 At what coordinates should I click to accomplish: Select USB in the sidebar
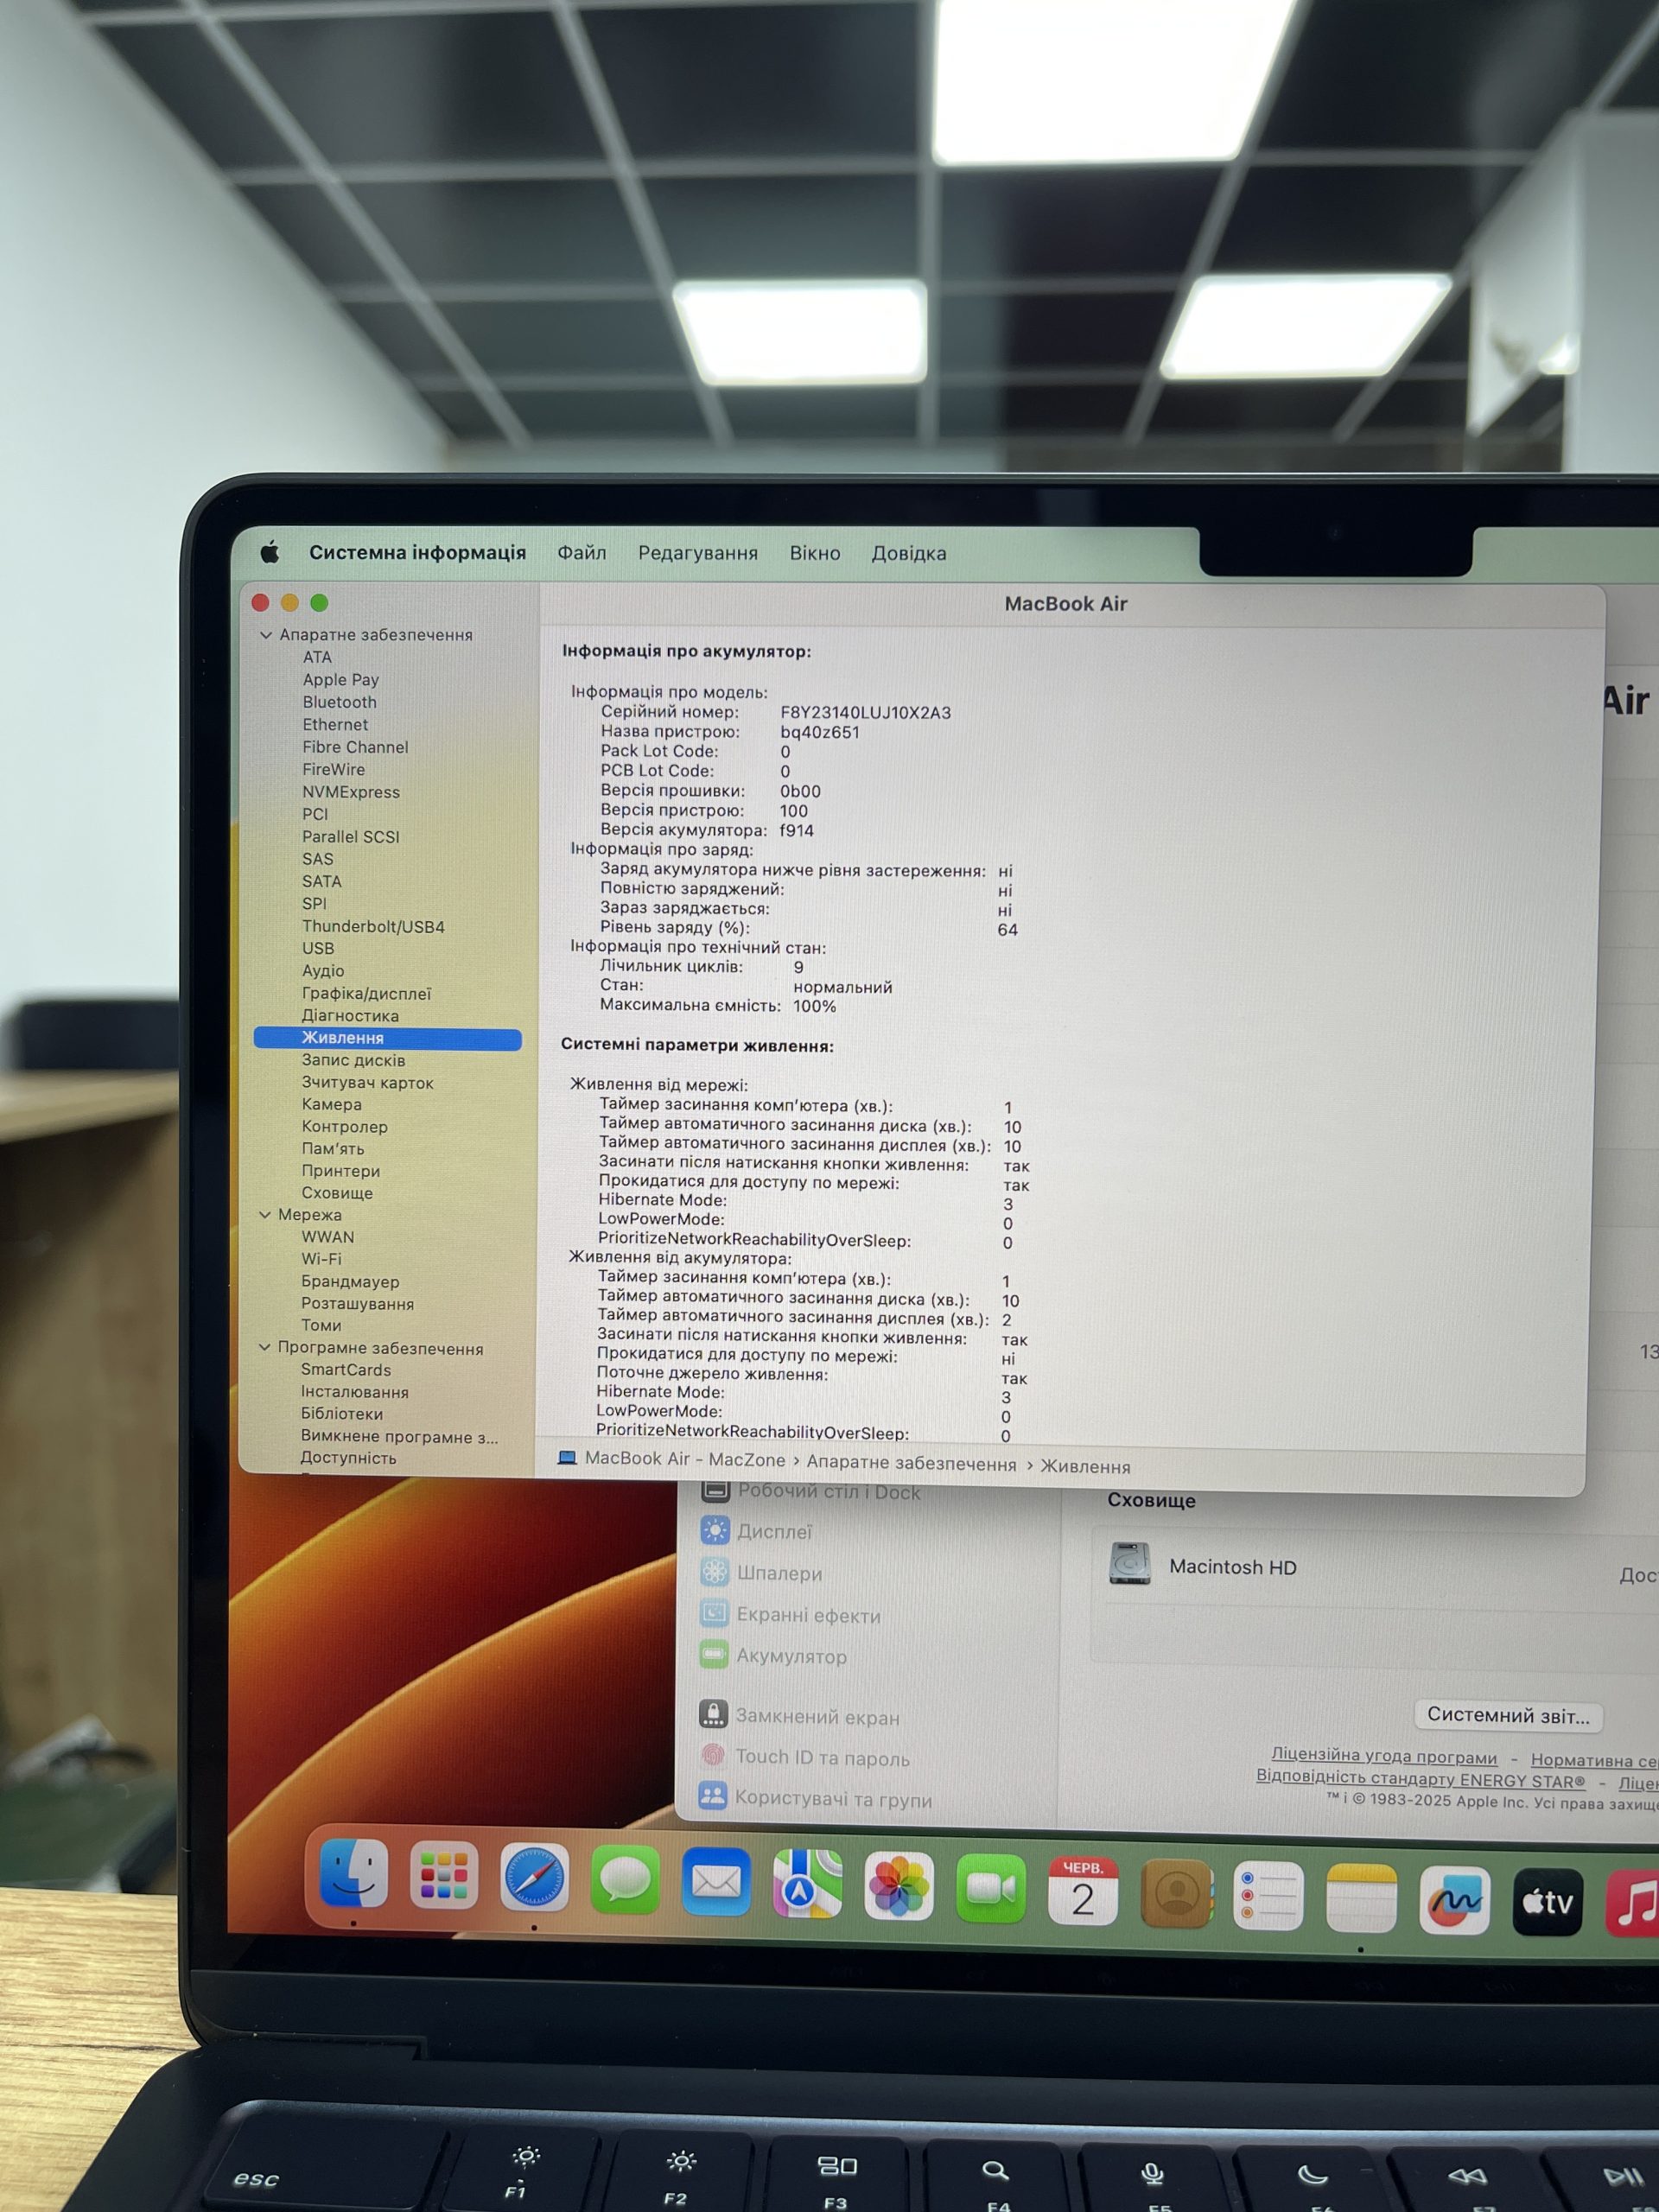pos(318,948)
